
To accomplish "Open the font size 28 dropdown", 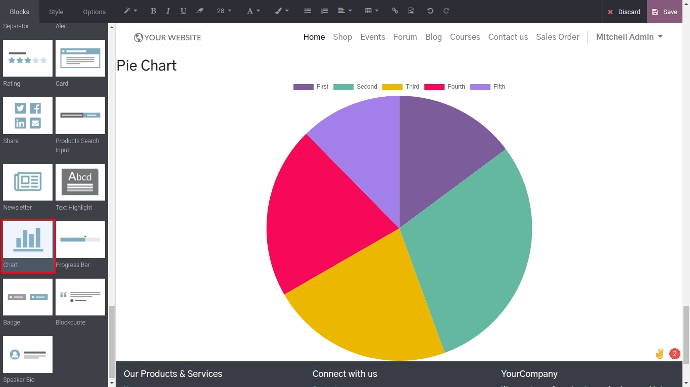I will coord(224,11).
